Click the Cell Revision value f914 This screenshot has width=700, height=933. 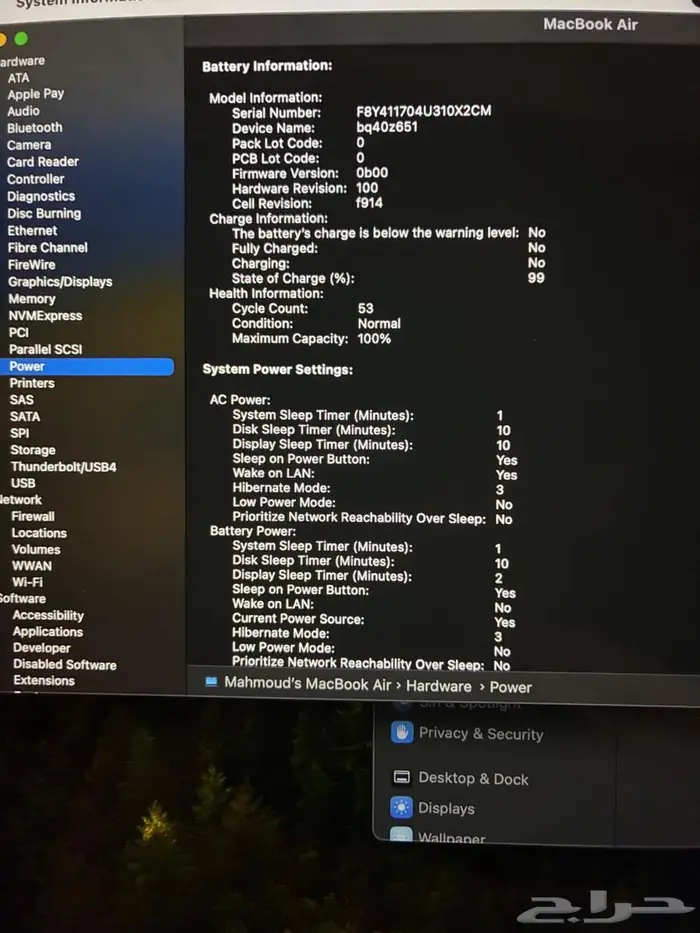coord(369,203)
